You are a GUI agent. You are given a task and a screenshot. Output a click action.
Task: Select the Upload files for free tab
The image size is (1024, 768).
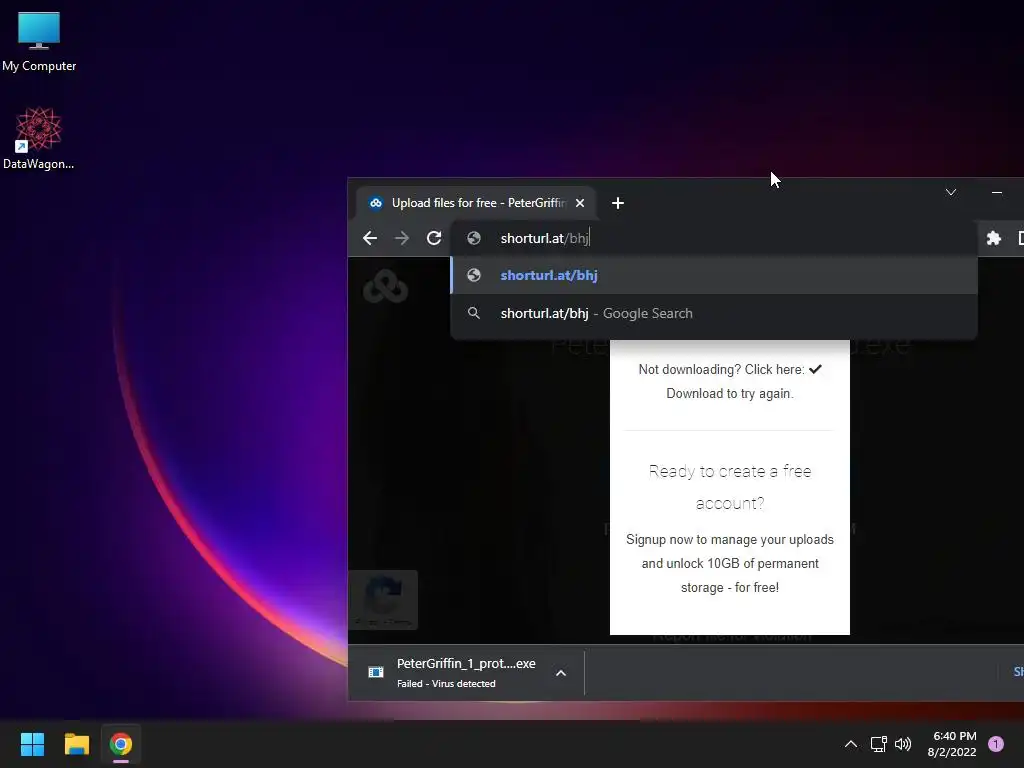pyautogui.click(x=475, y=203)
